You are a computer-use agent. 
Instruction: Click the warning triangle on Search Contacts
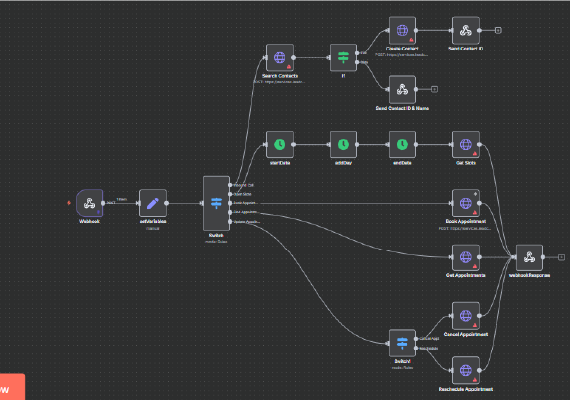point(289,67)
